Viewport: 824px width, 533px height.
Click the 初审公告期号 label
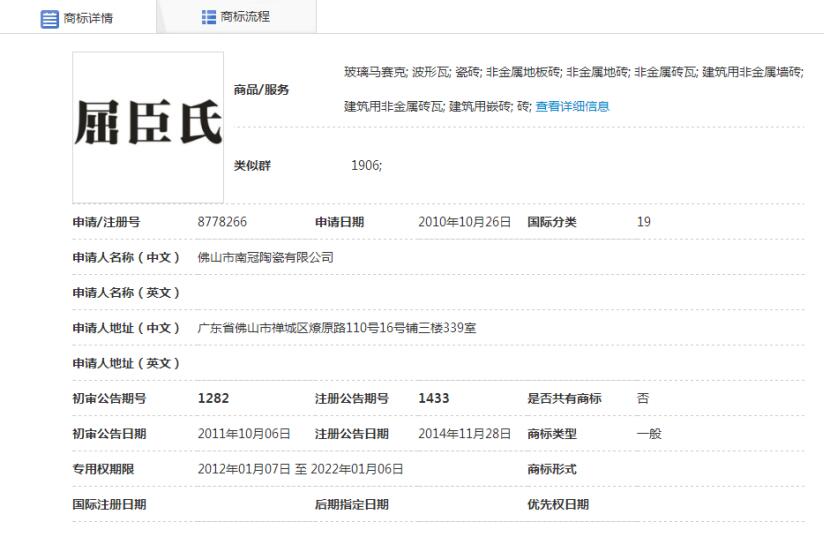[109, 398]
